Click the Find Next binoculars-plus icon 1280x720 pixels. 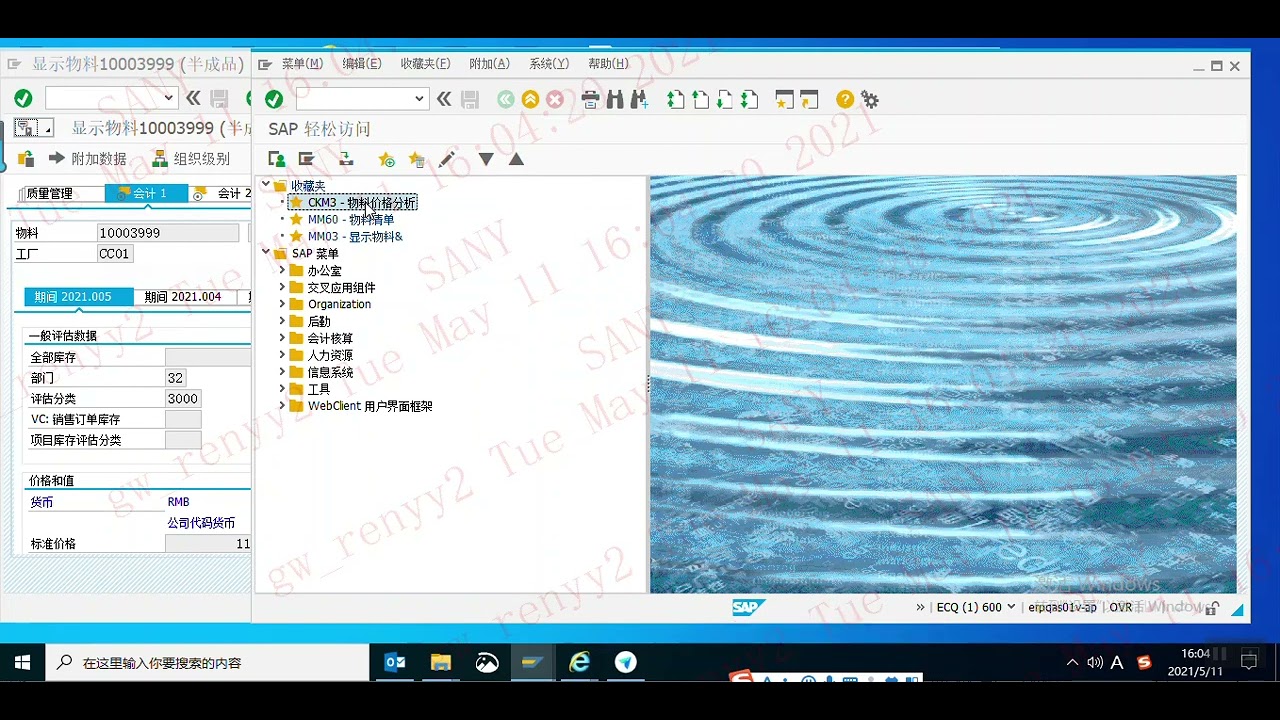click(639, 99)
